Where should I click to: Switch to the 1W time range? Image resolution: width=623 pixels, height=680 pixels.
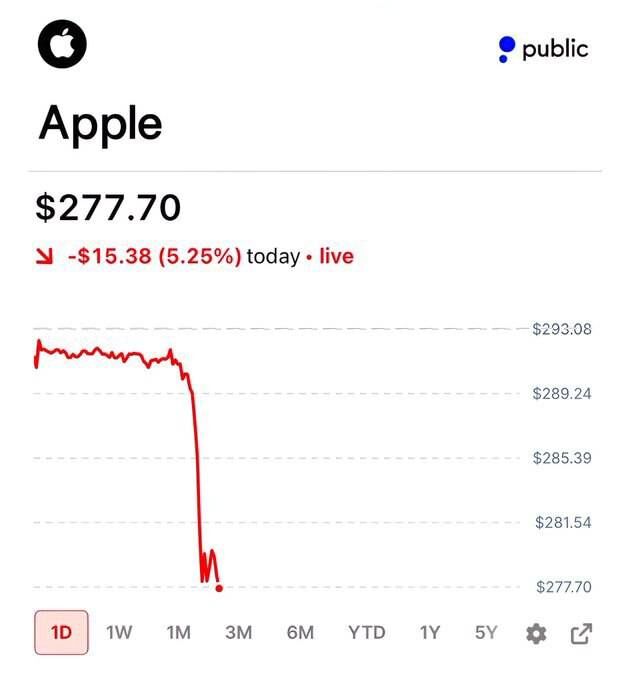[119, 633]
